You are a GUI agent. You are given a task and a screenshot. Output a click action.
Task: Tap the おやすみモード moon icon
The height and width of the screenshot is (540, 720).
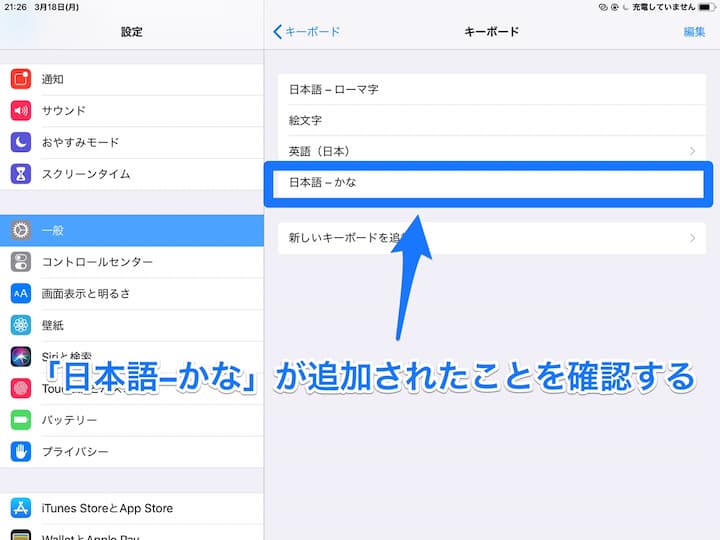(21, 142)
